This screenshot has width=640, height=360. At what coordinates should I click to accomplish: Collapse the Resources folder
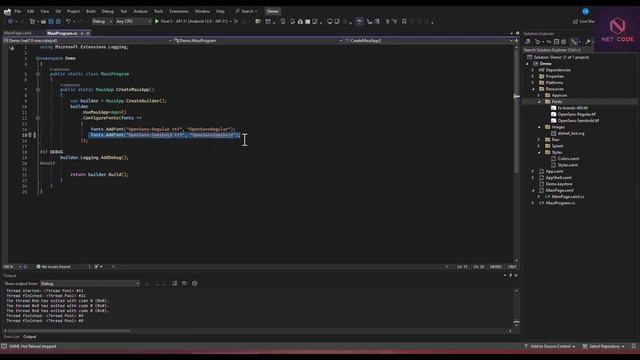tap(533, 89)
